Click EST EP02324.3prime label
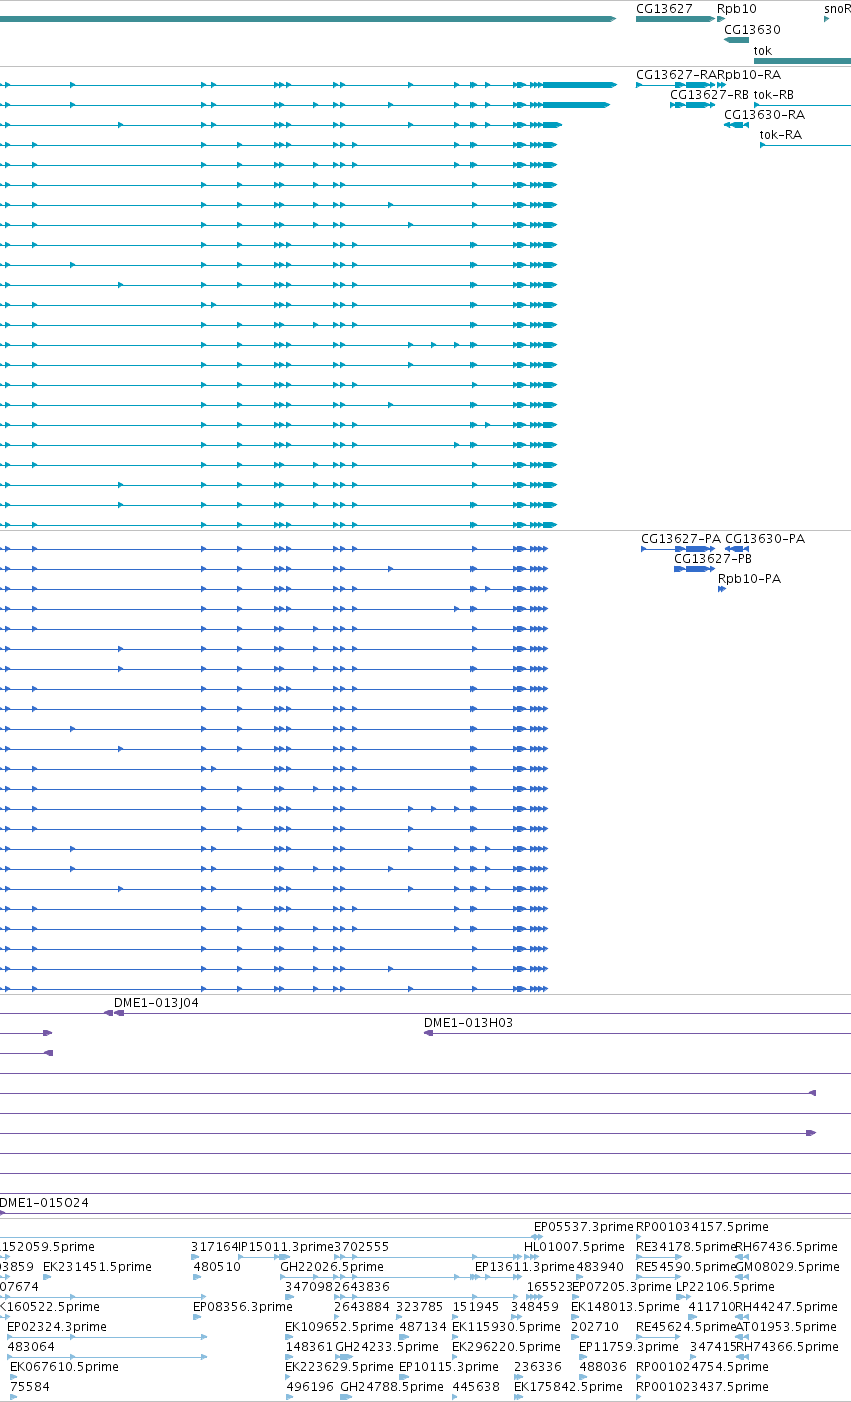The image size is (851, 1402). 57,1327
